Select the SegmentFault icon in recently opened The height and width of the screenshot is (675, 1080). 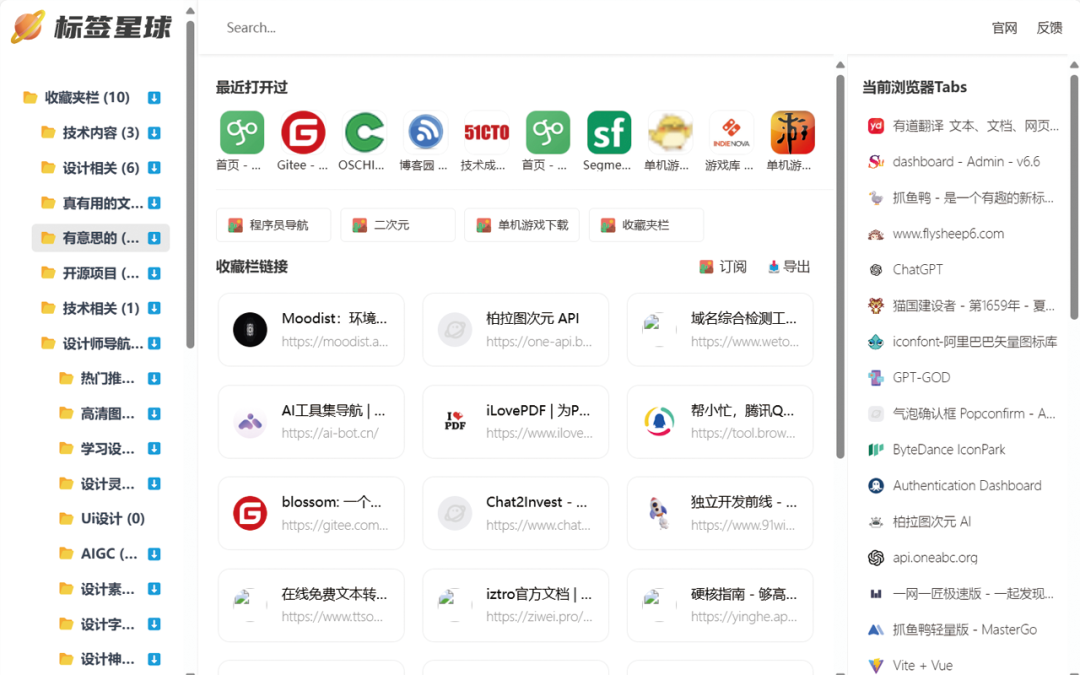(x=608, y=131)
